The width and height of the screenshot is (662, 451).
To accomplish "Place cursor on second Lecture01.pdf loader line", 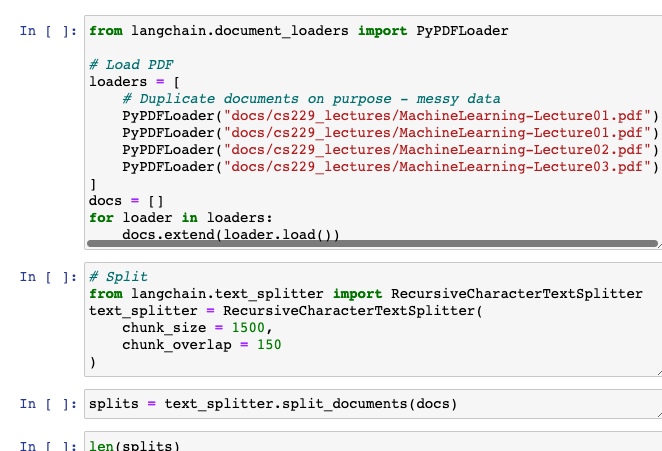I will tap(390, 133).
